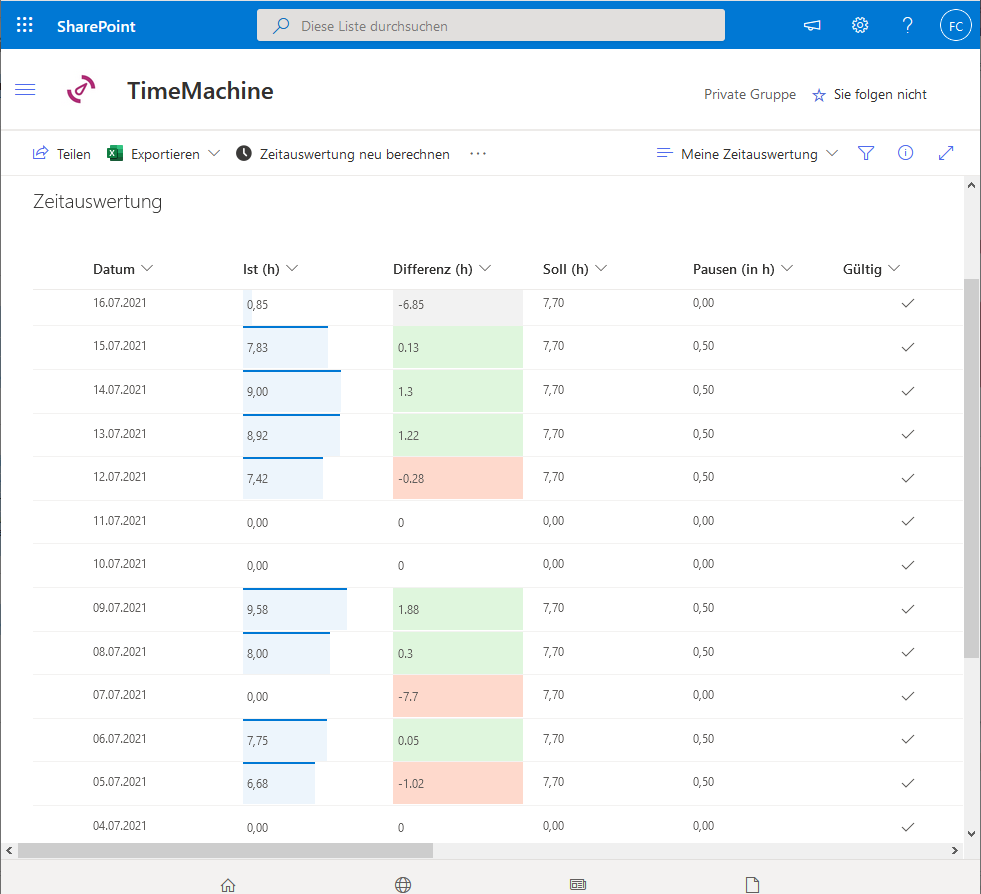Open the SharePoint app launcher grid

[x=25, y=26]
